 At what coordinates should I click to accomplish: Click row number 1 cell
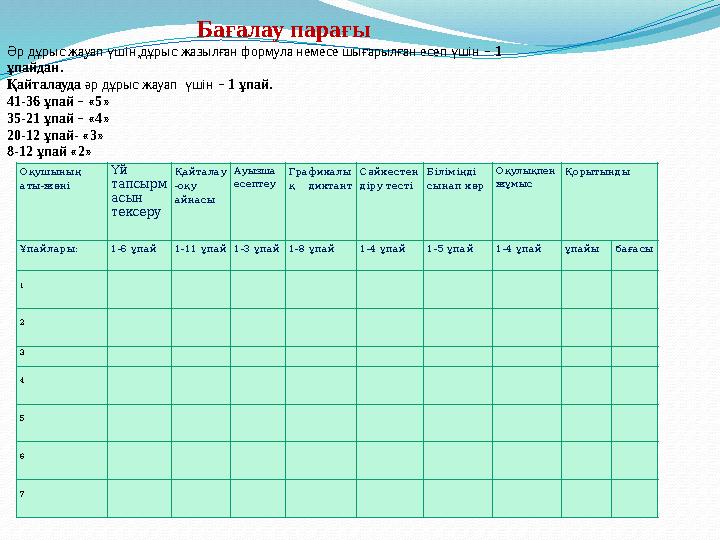coord(62,289)
